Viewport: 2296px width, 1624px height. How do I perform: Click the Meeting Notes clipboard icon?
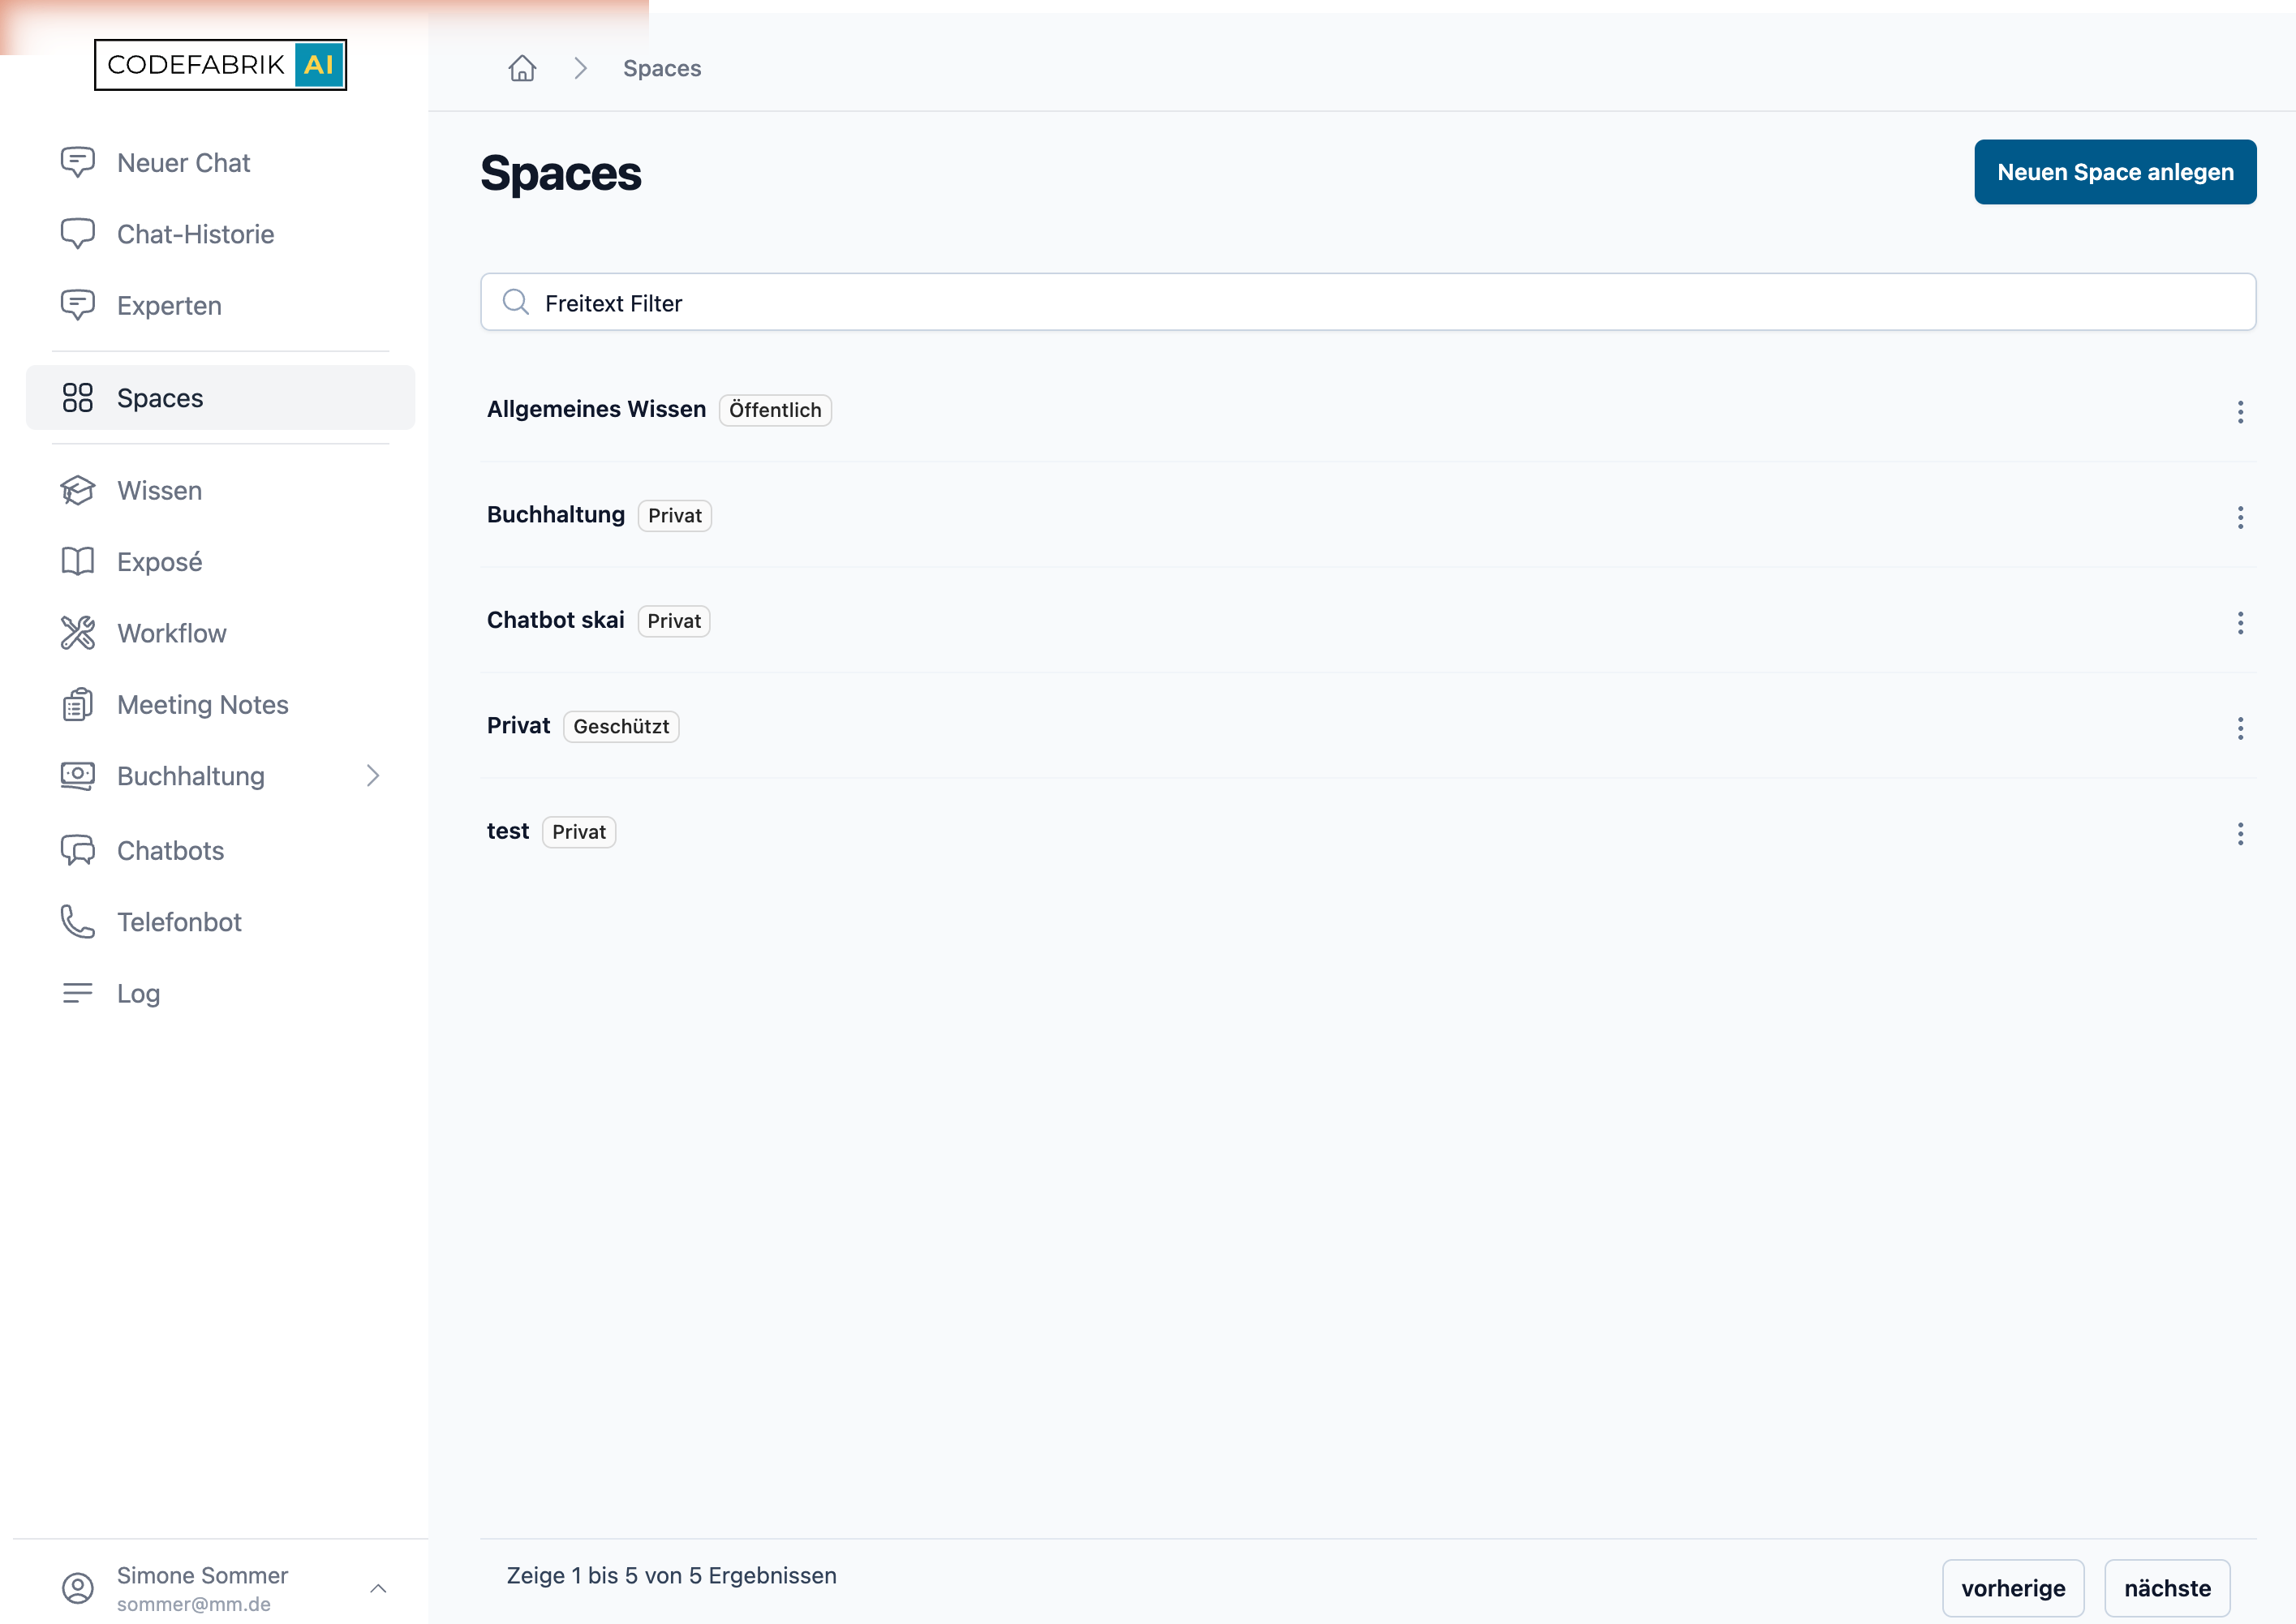tap(77, 705)
